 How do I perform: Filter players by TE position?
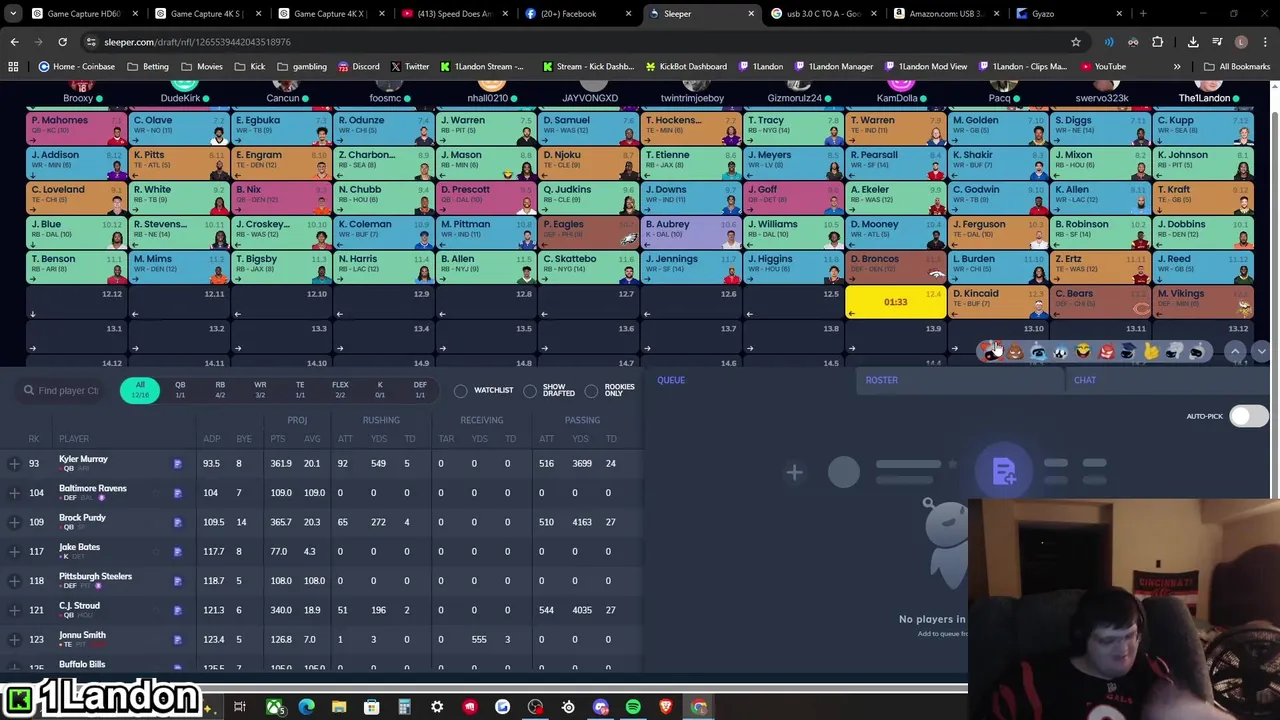[x=300, y=390]
